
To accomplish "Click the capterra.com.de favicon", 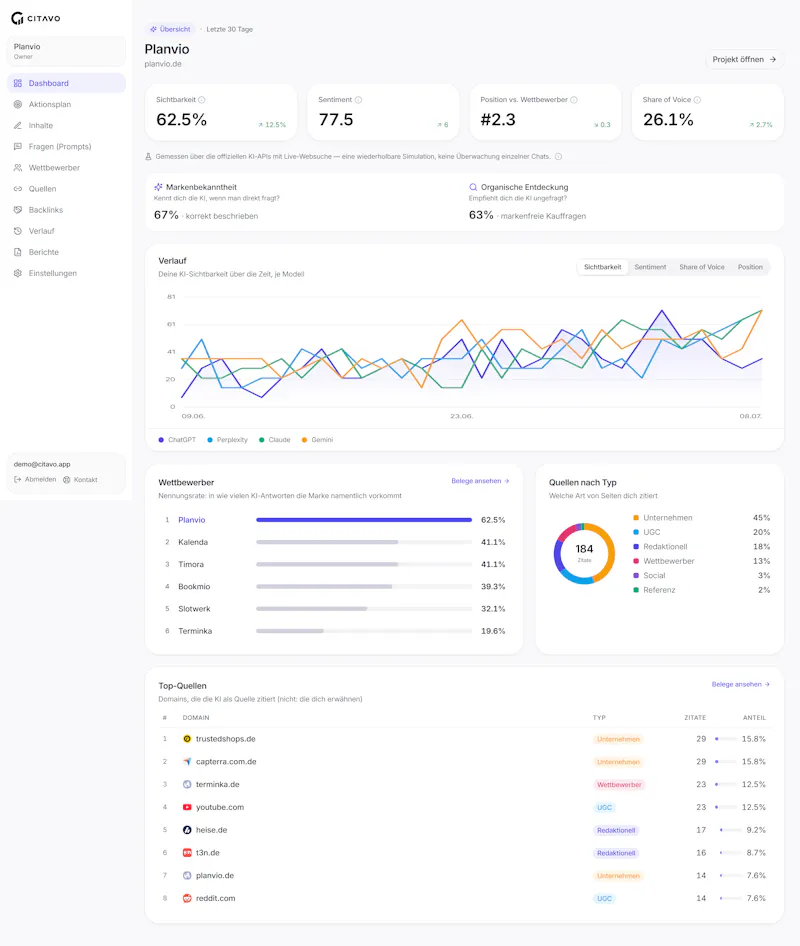I will [187, 762].
